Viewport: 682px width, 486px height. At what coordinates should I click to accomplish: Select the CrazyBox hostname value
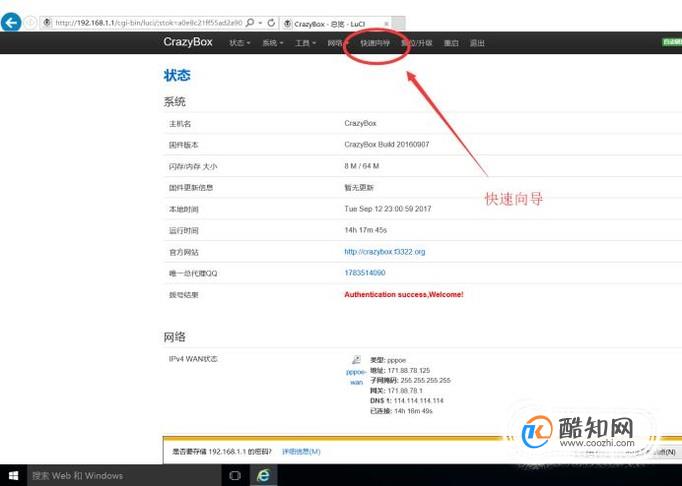tap(360, 123)
